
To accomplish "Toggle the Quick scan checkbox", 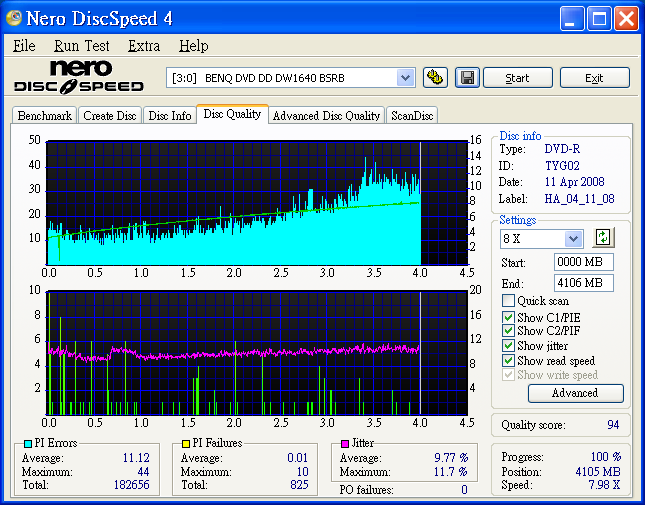I will coord(508,301).
